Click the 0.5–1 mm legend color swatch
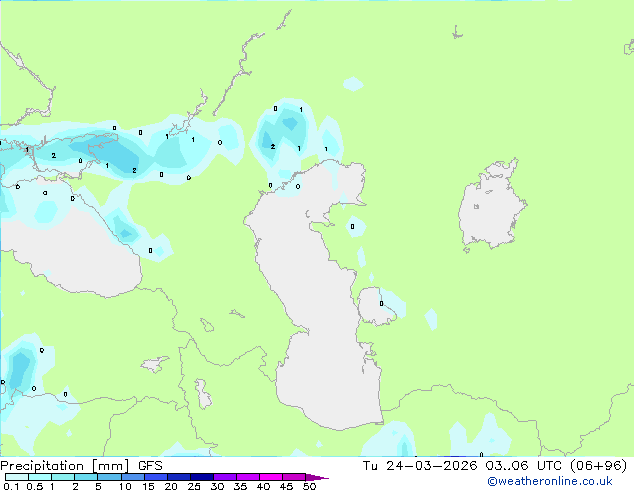The width and height of the screenshot is (634, 490). (x=40, y=477)
